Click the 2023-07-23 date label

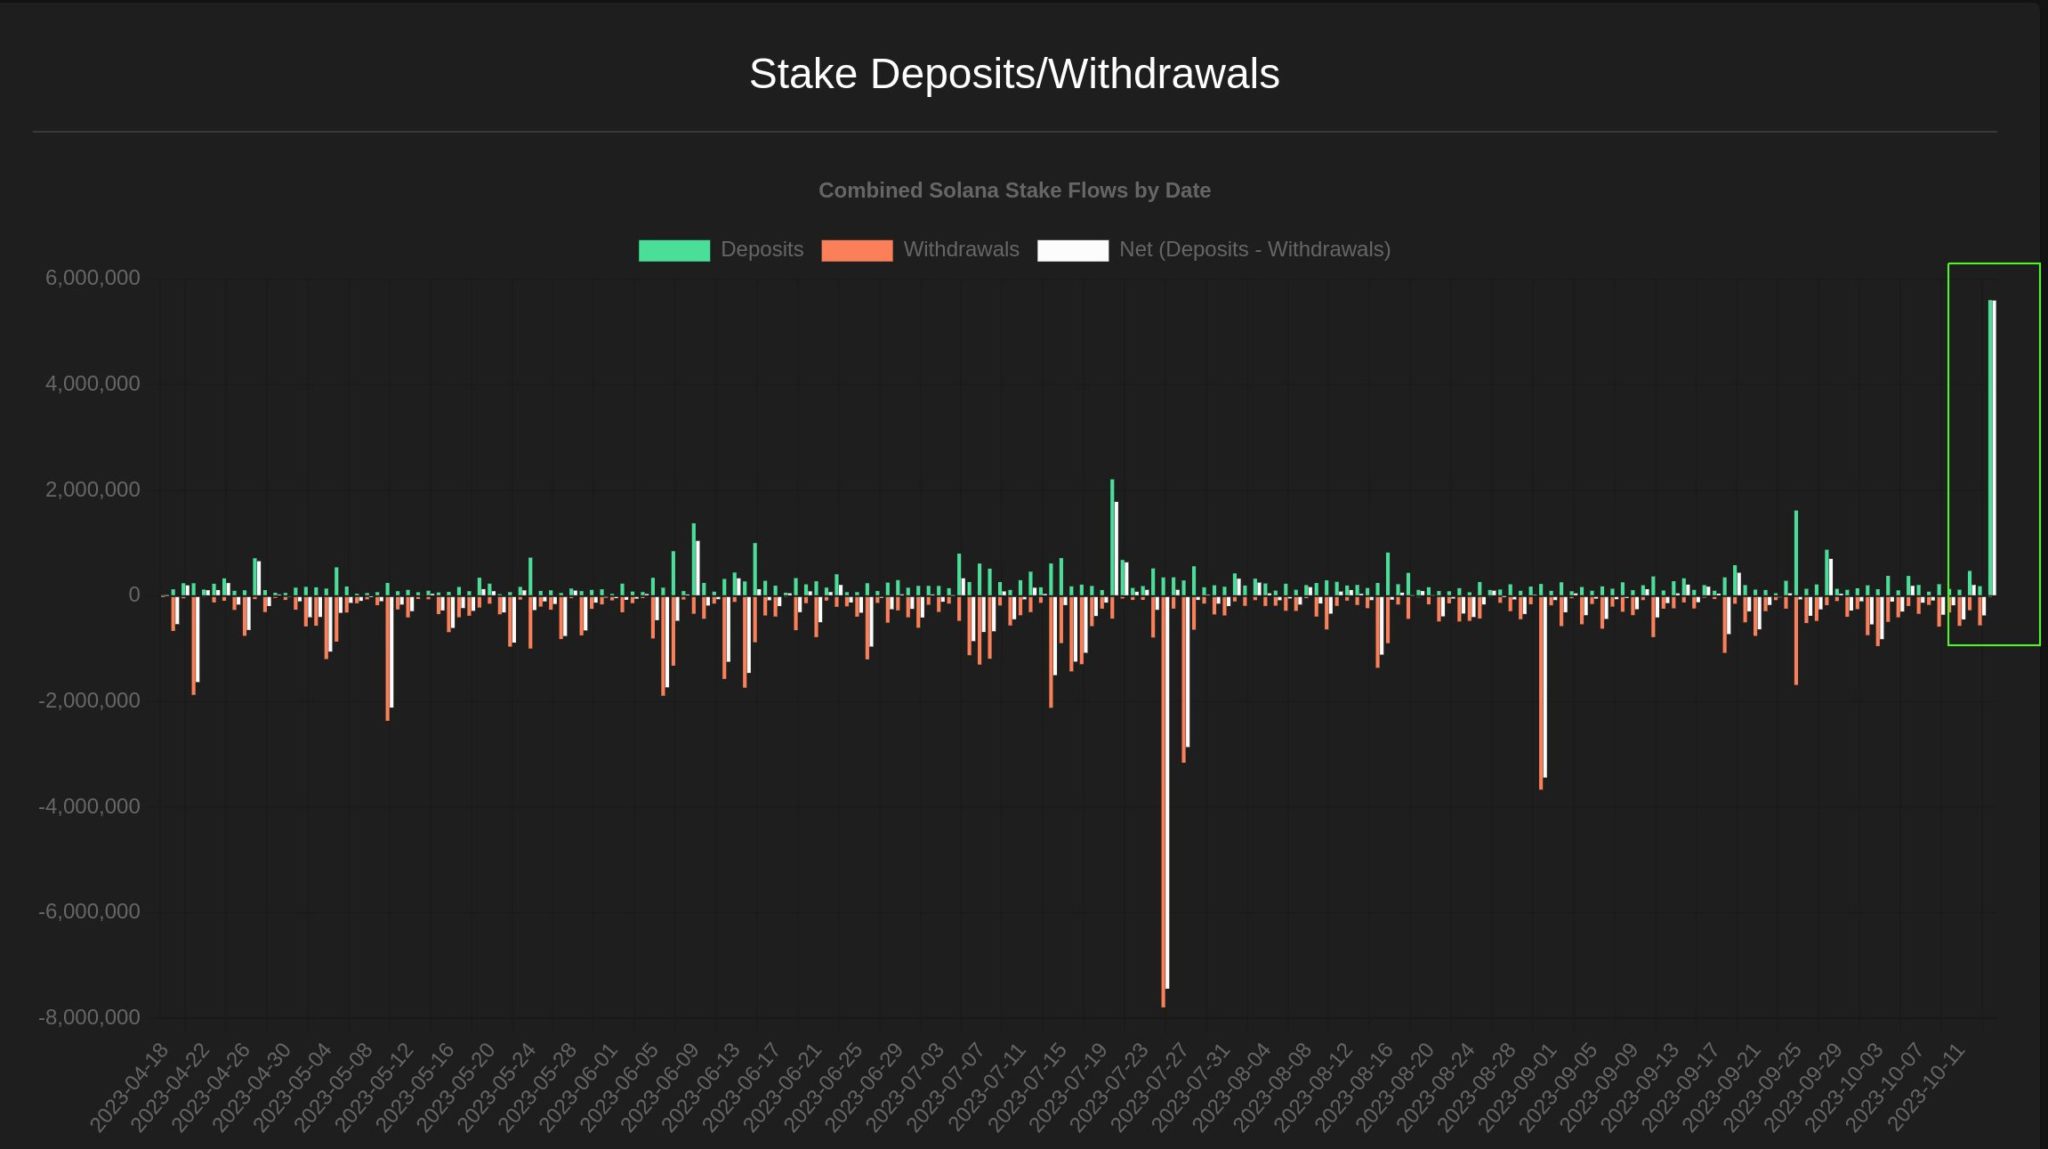[1111, 1087]
